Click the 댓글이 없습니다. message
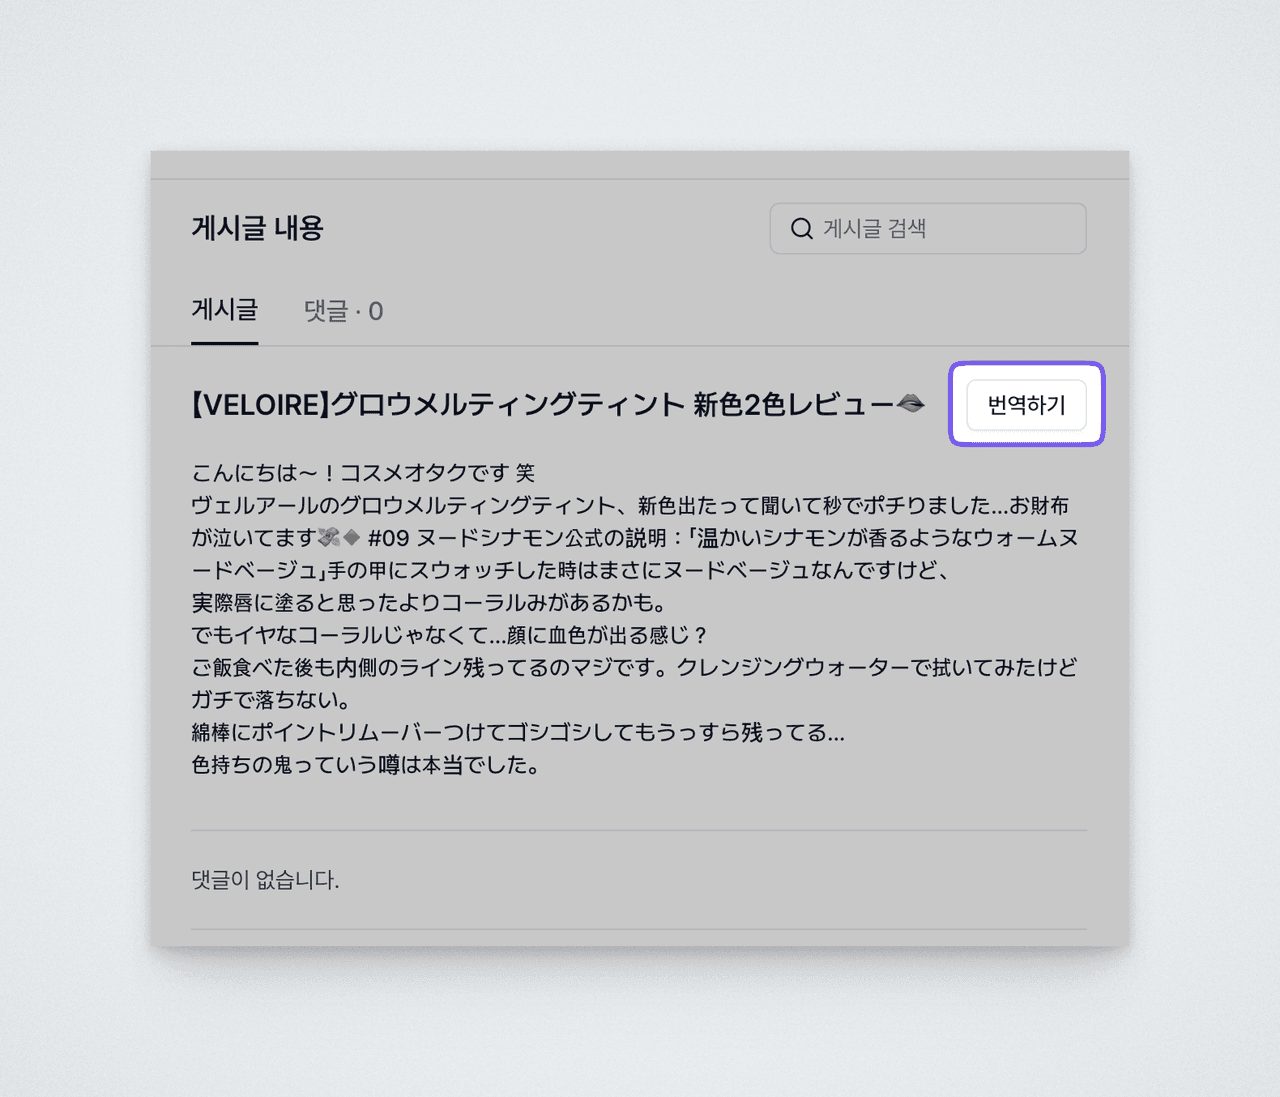 point(265,880)
